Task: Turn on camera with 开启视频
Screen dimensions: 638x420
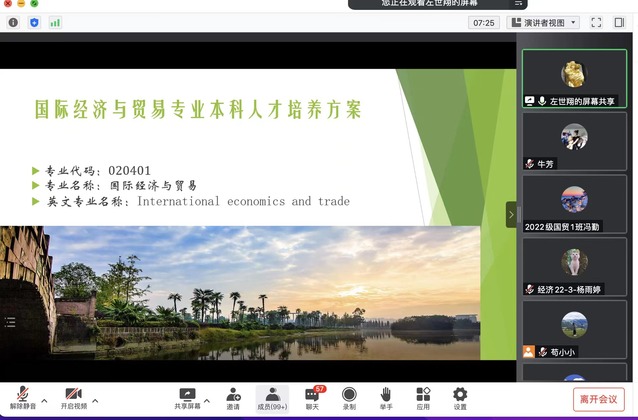Action: [x=73, y=399]
